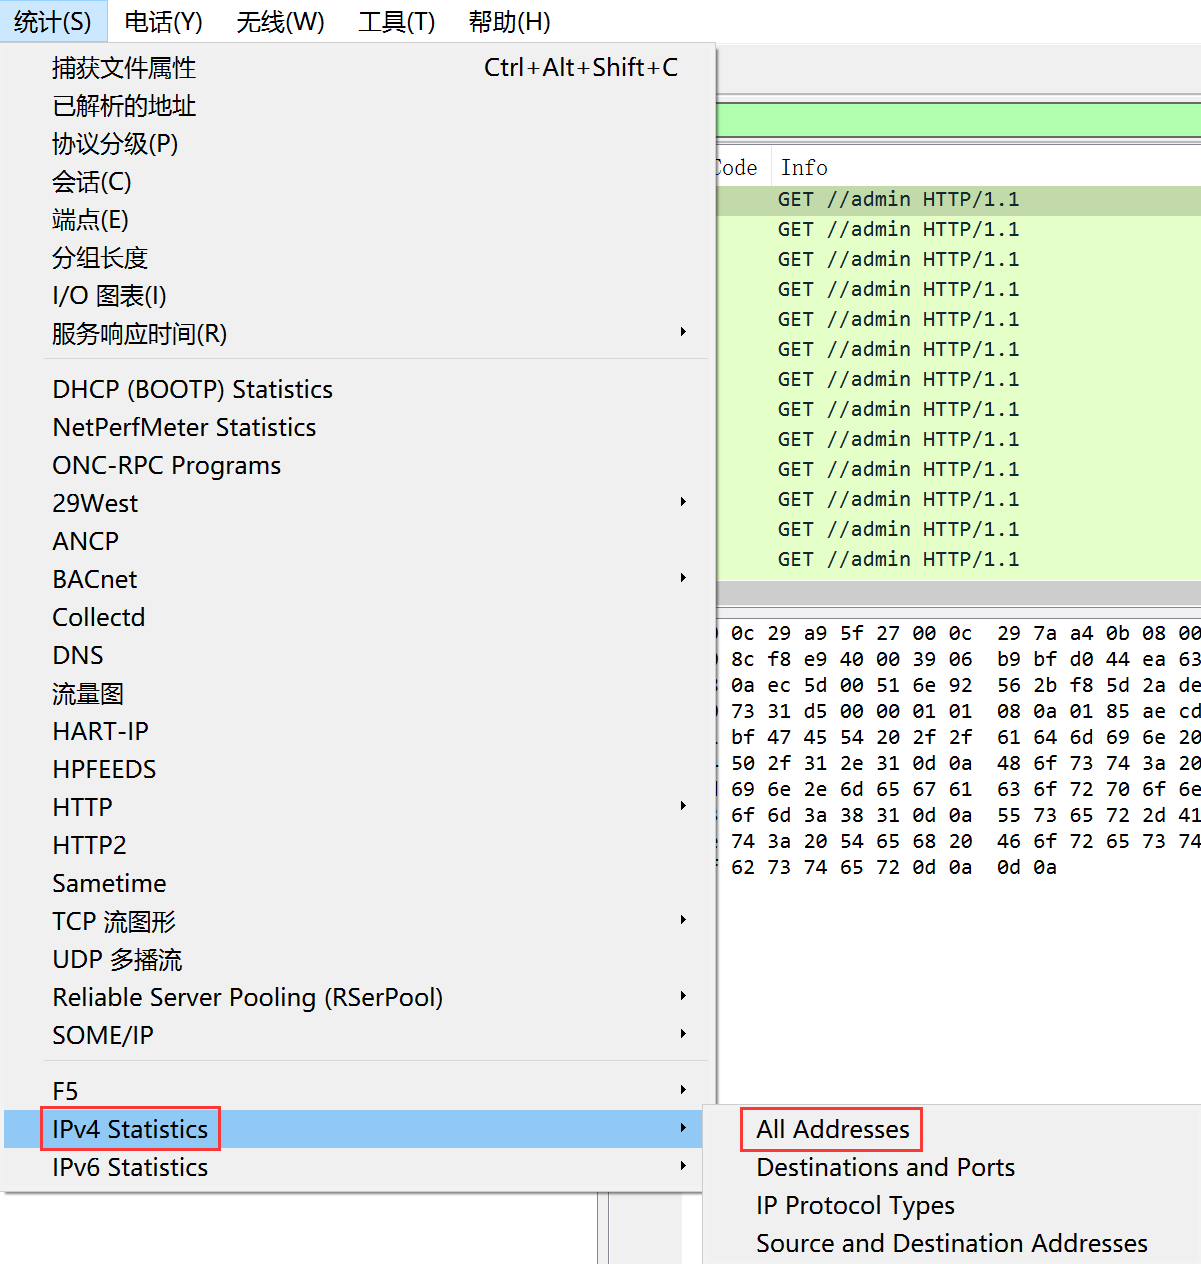
Task: Select Destinations and Ports option
Action: click(x=885, y=1167)
